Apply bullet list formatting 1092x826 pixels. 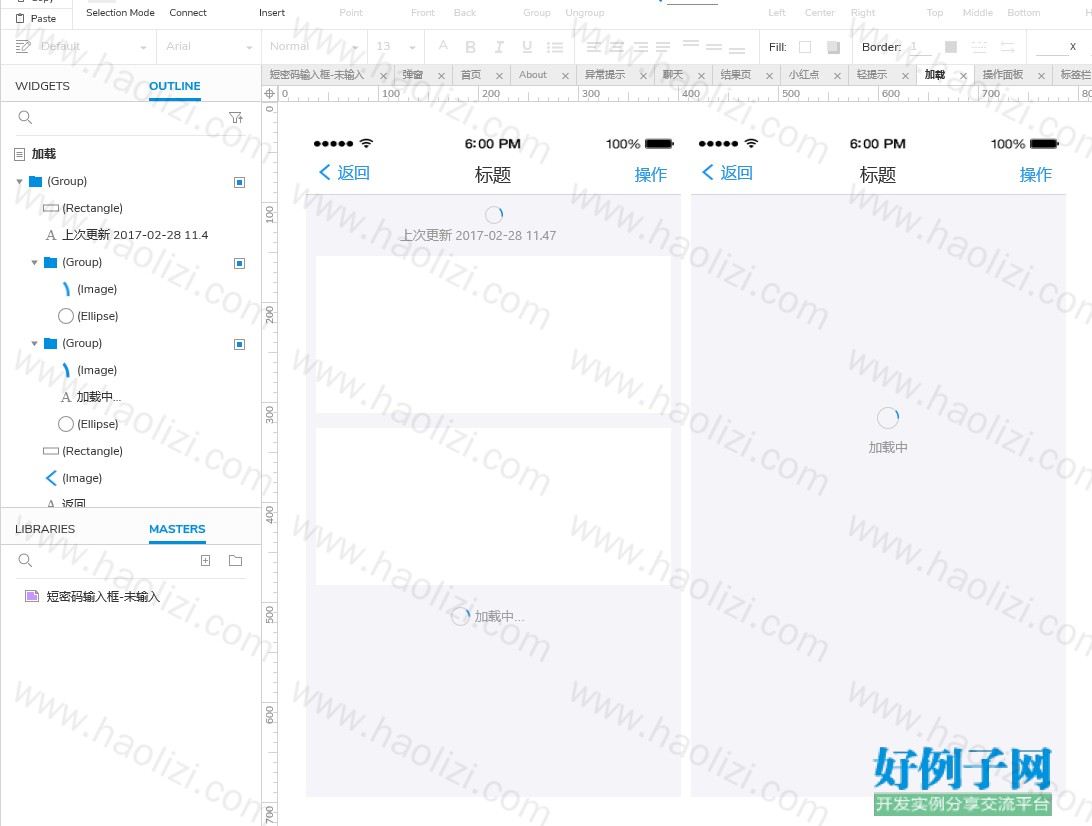pos(555,47)
